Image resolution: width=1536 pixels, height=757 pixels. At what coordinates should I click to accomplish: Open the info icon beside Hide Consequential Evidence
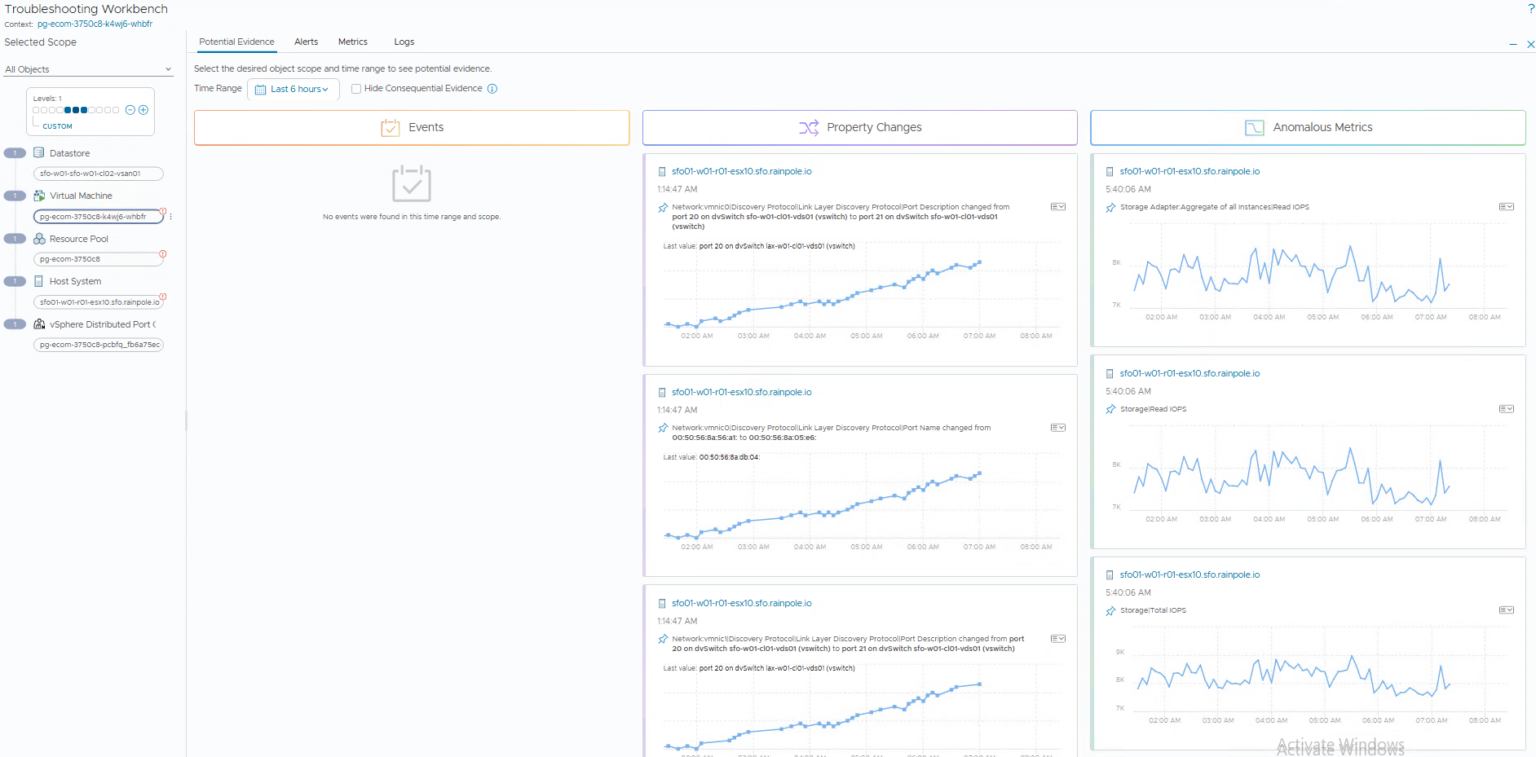click(492, 89)
